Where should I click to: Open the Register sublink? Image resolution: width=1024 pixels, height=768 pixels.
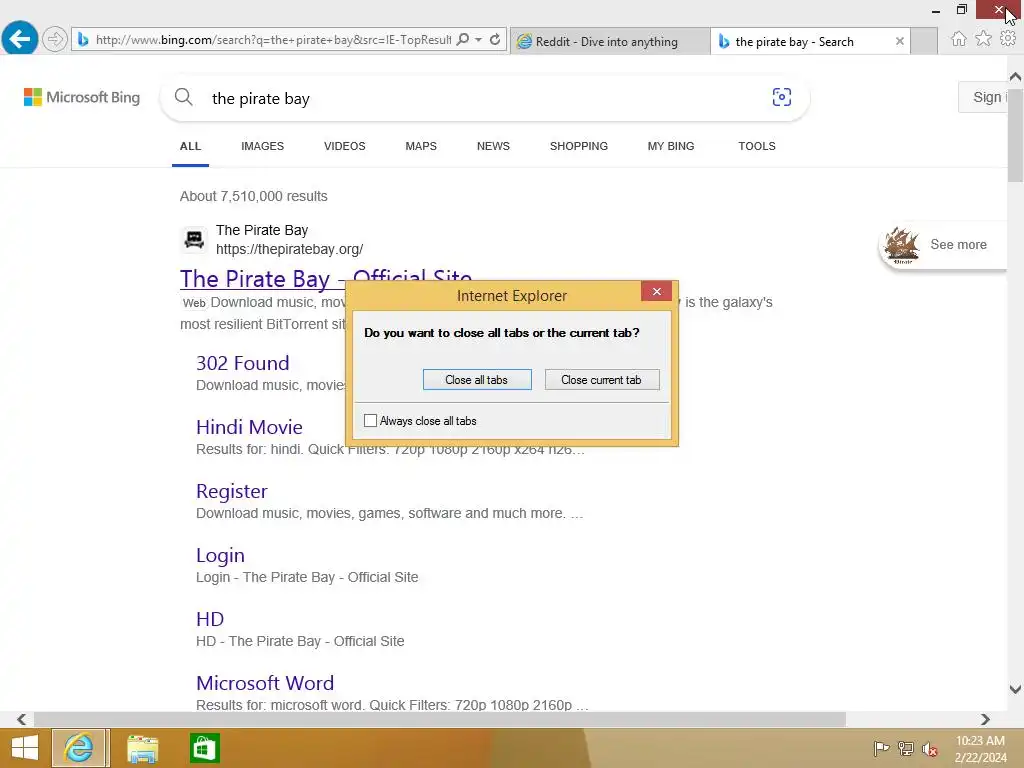tap(232, 491)
